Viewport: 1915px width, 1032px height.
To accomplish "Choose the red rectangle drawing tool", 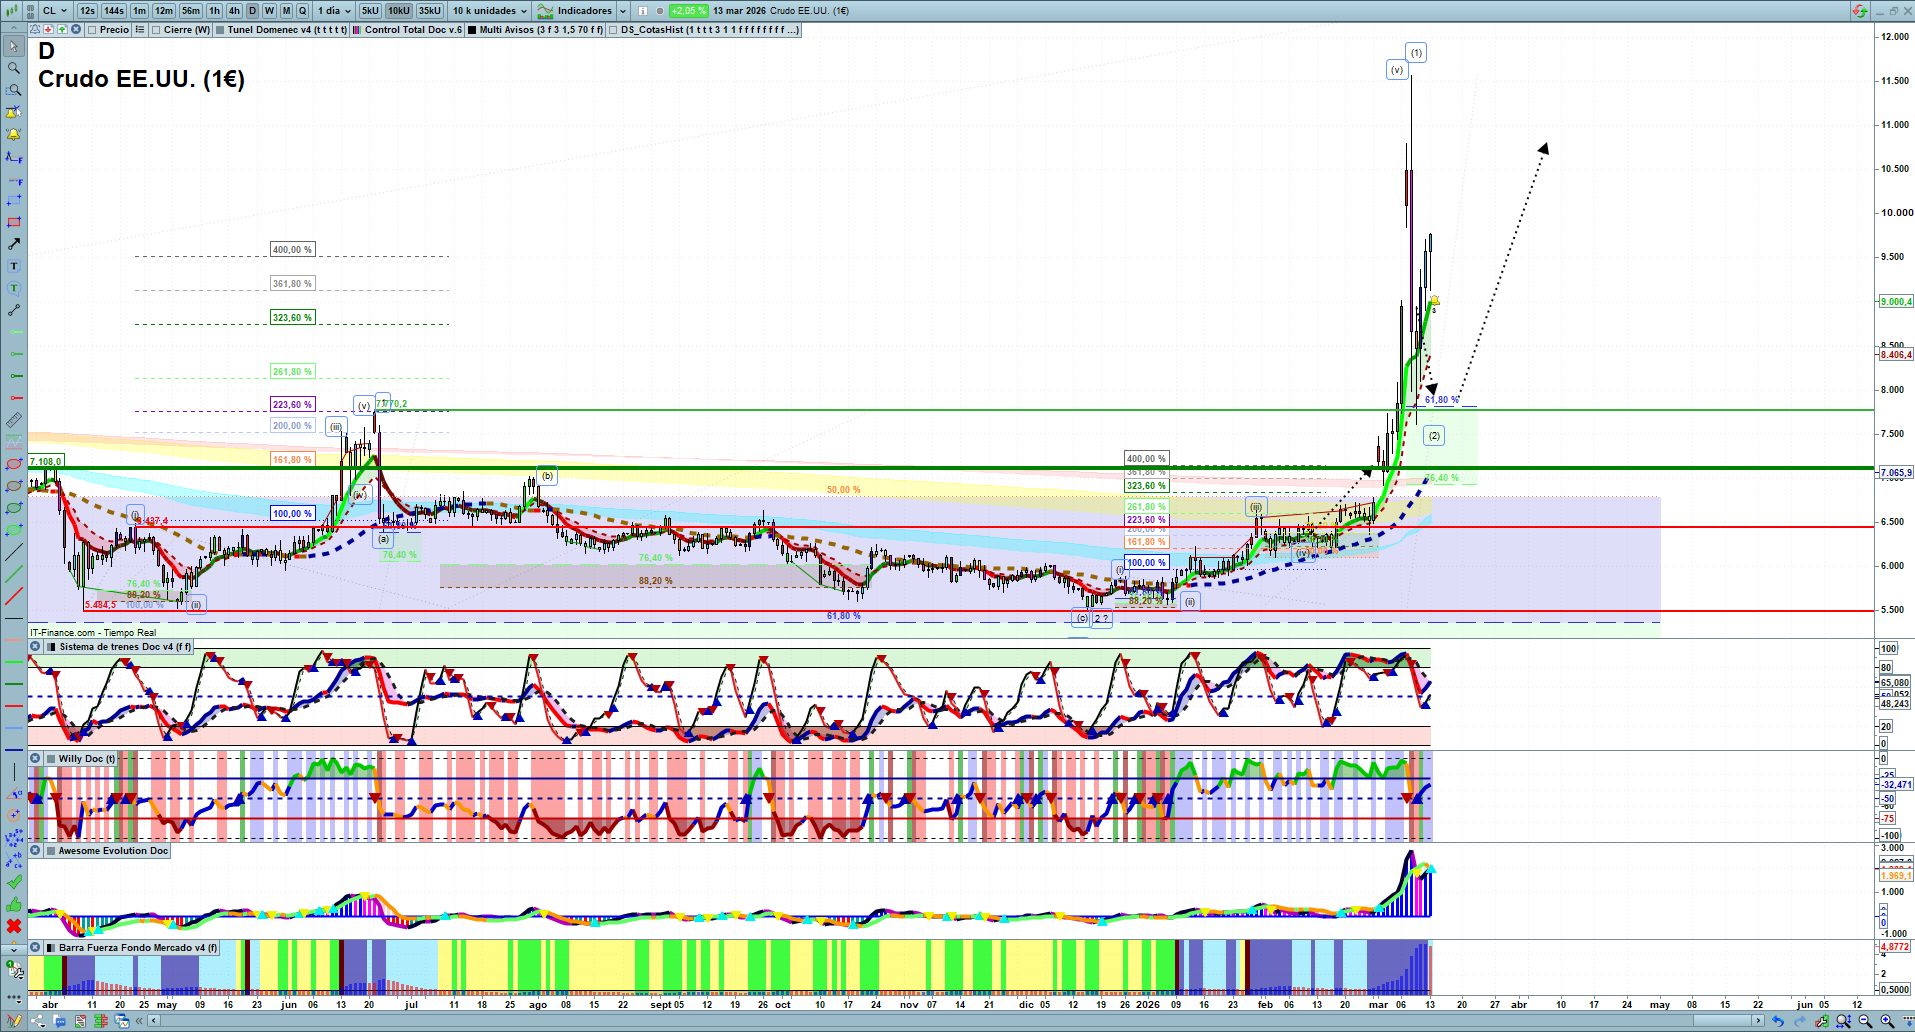I will 14,222.
